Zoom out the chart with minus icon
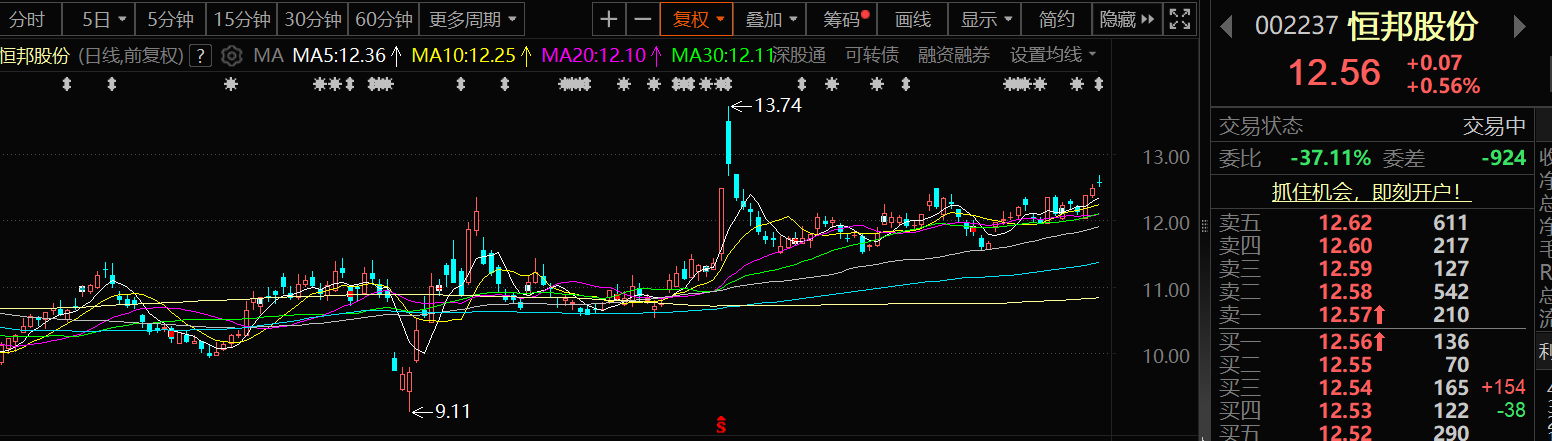 tap(643, 18)
